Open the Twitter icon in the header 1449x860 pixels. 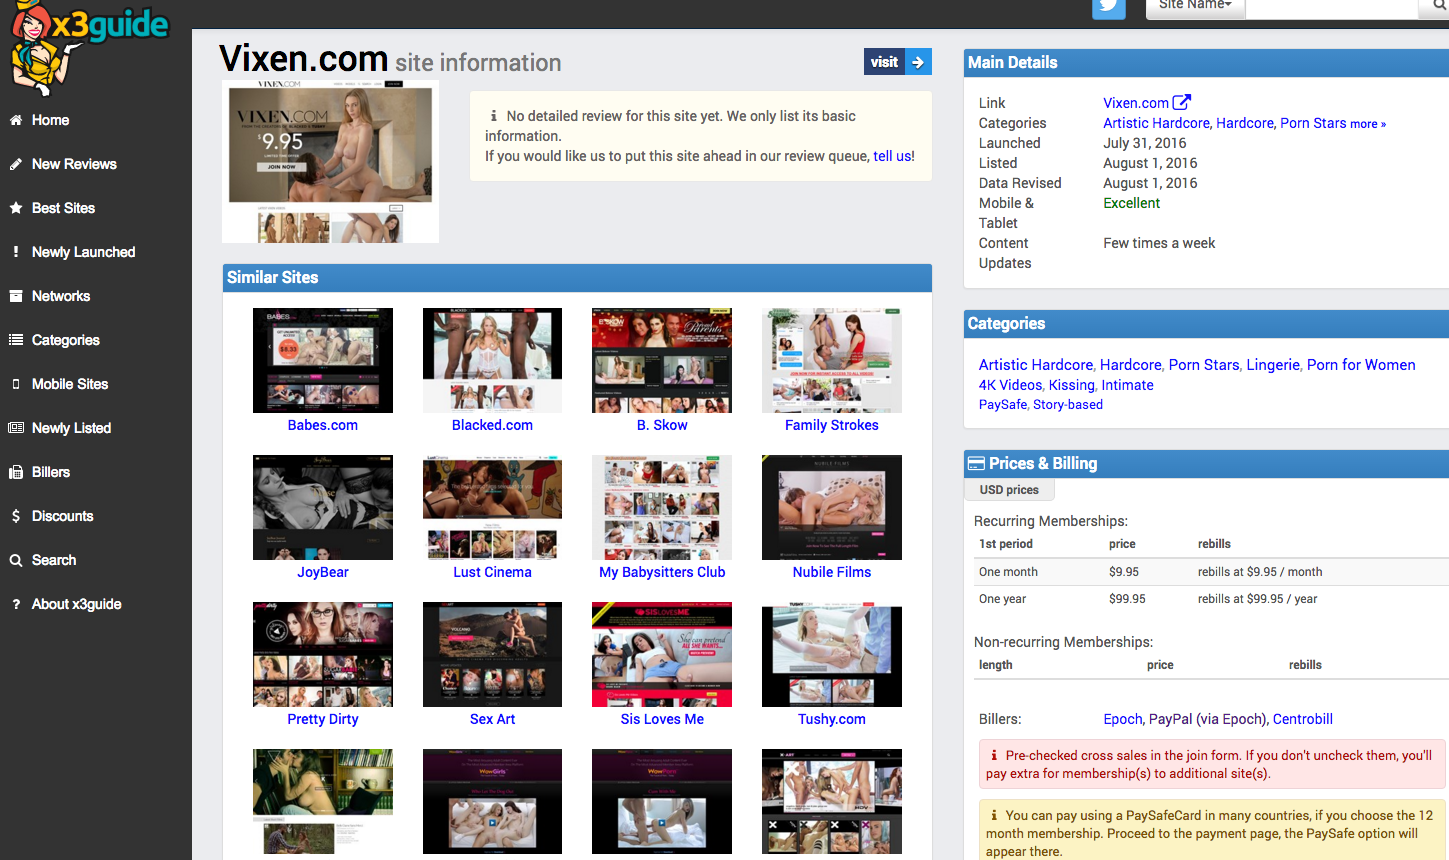[1108, 7]
